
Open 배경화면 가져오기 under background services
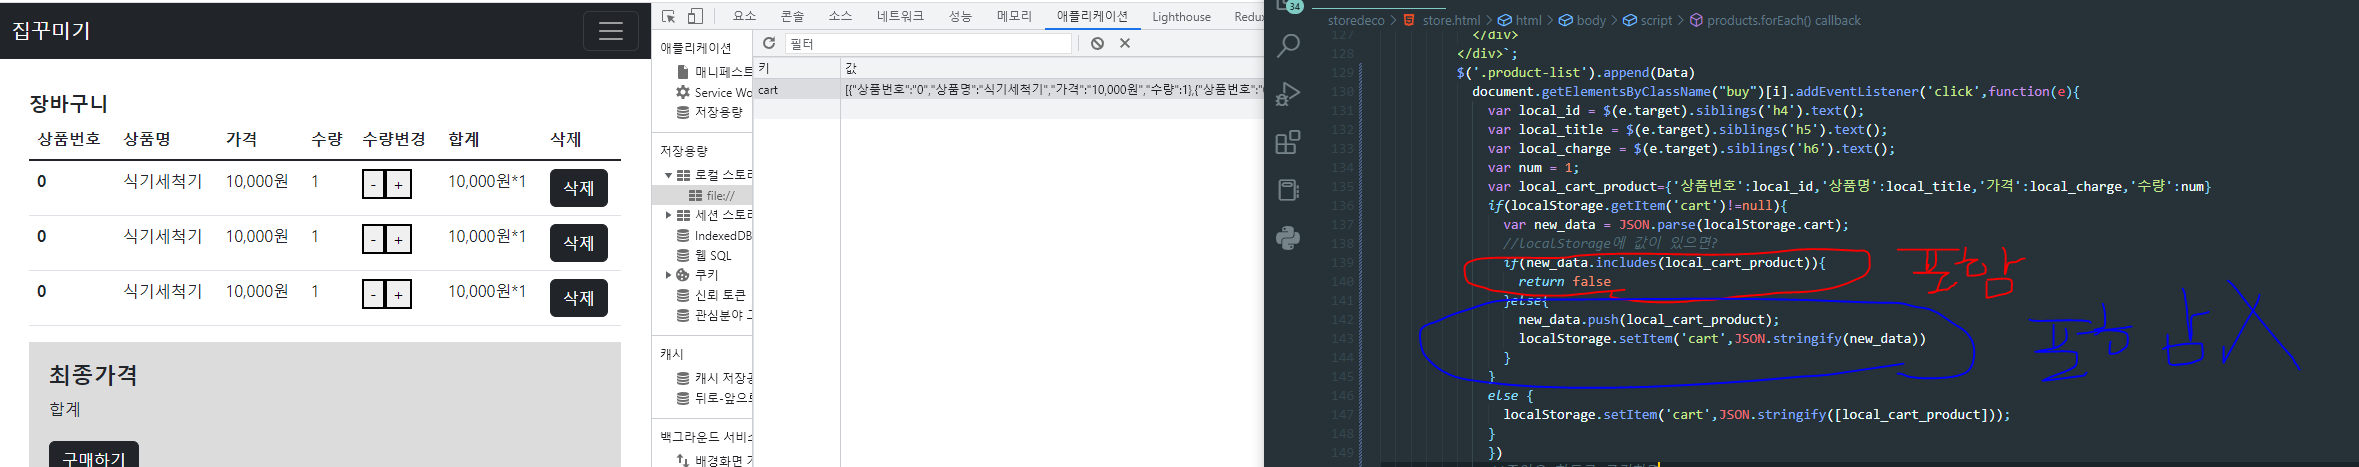(714, 460)
